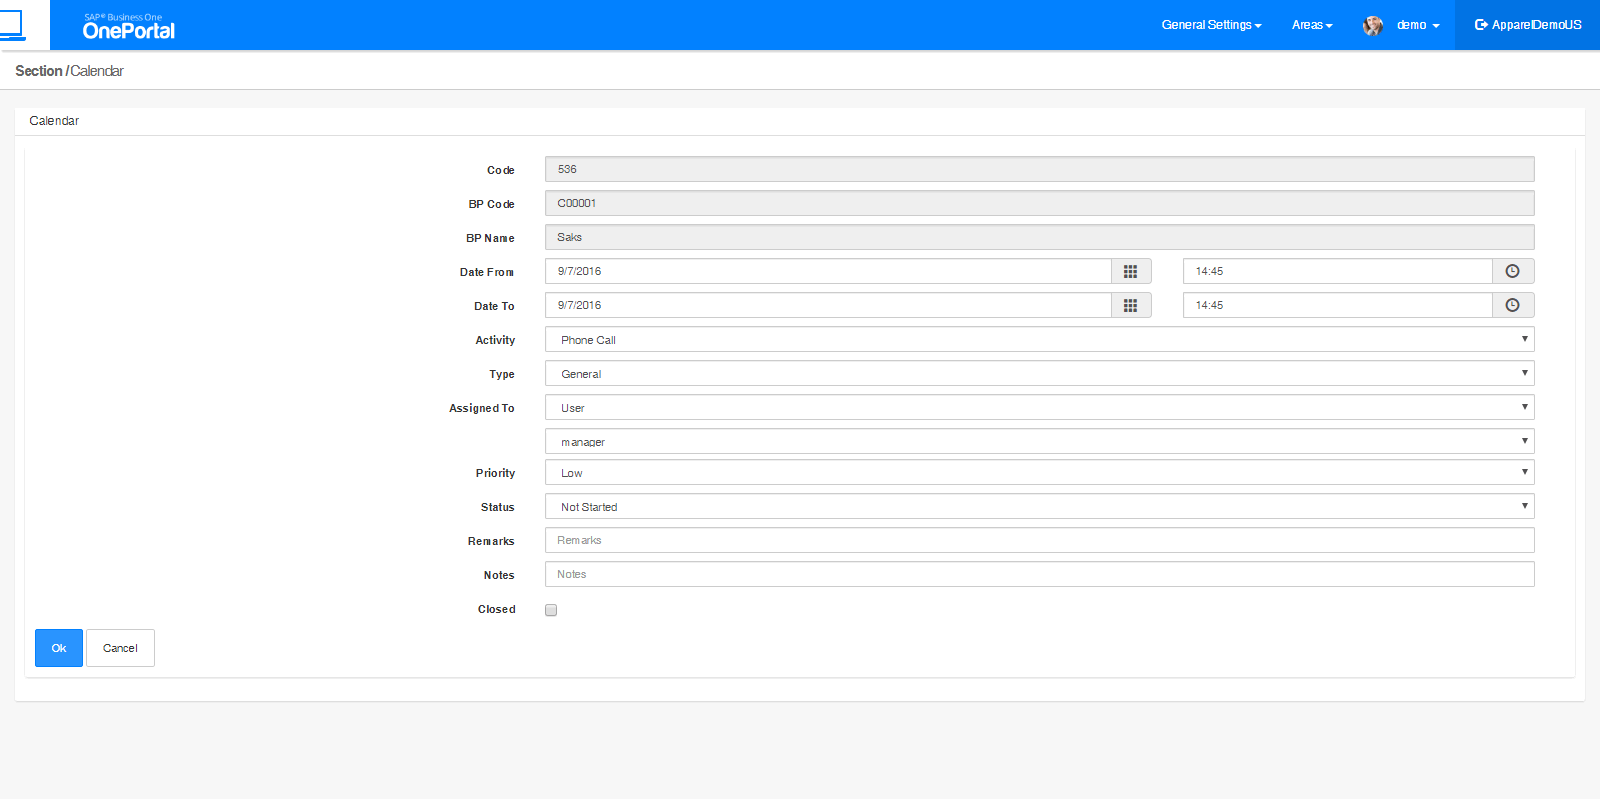Viewport: 1600px width, 799px height.
Task: Open the Date To calendar picker icon
Action: tap(1130, 306)
